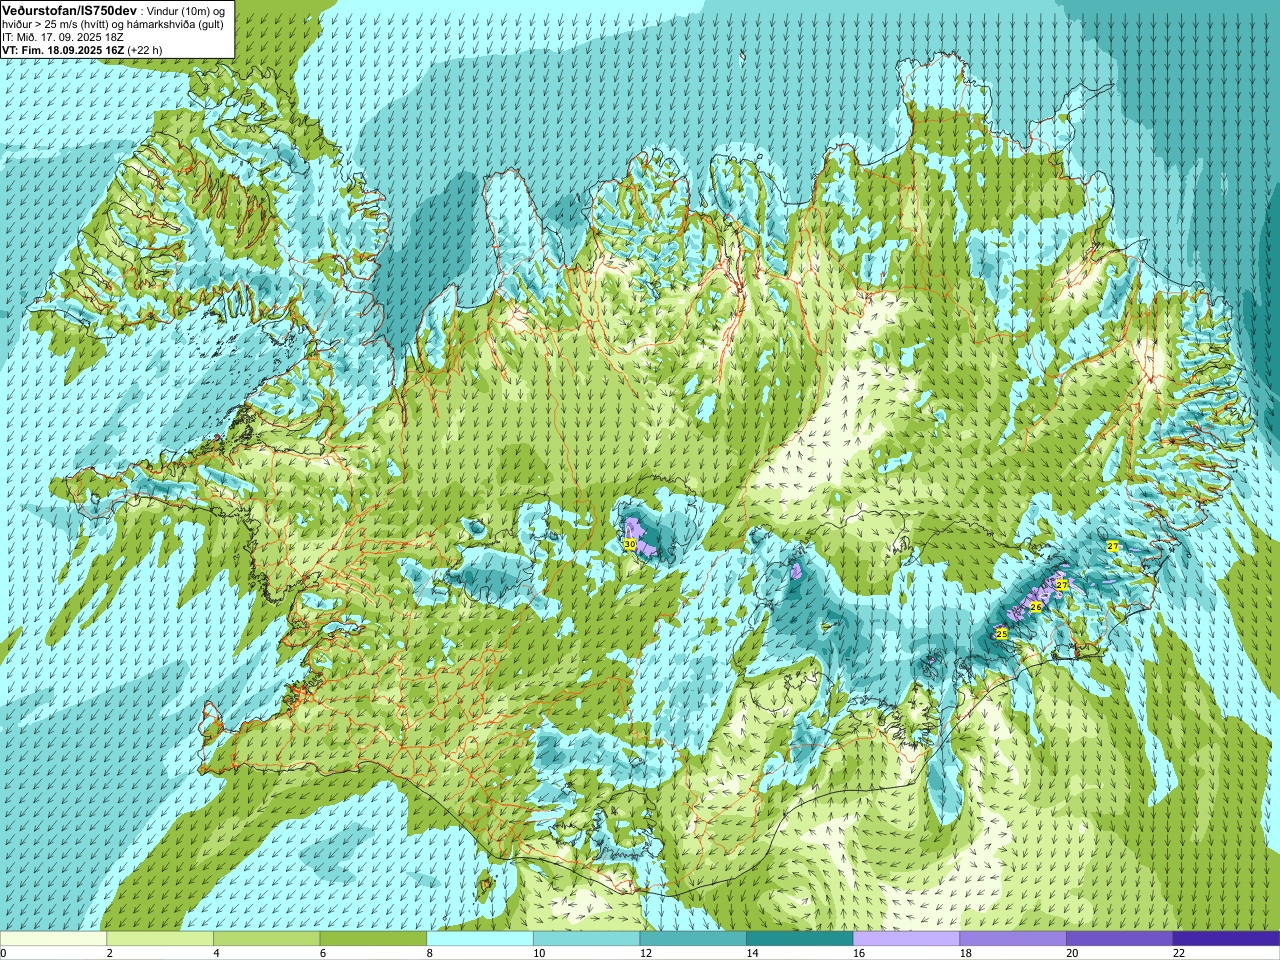
Task: Click the 12–14 m/s teal legend swatch
Action: coord(693,939)
